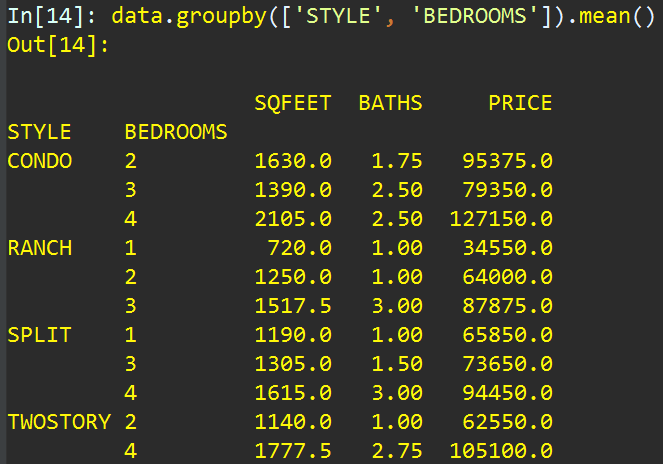Viewport: 663px width, 464px height.
Task: Click the 2.75 baths value
Action: (397, 451)
